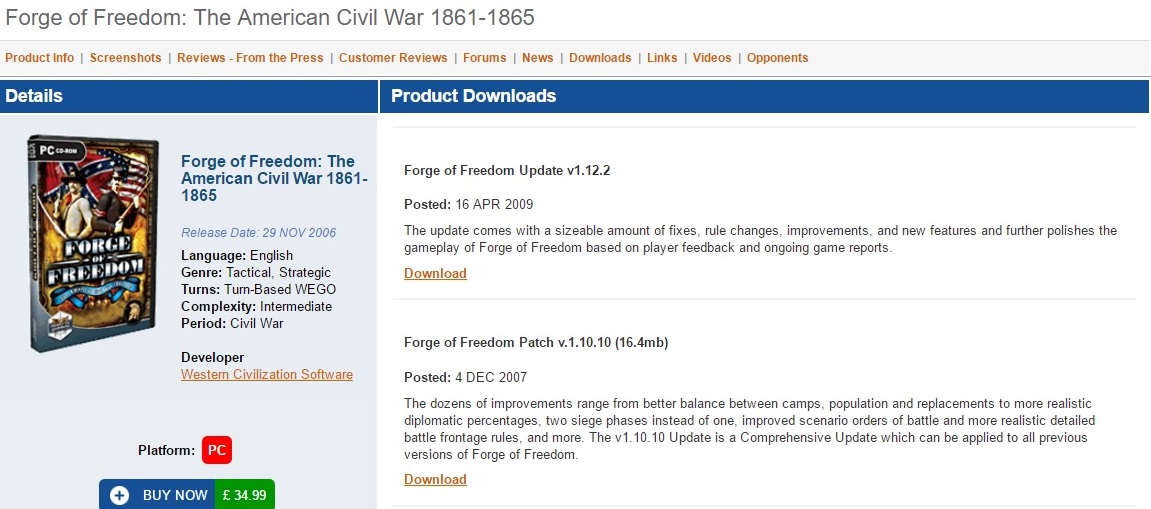This screenshot has height=509, width=1151.
Task: Click the red PC platform badge
Action: (x=217, y=450)
